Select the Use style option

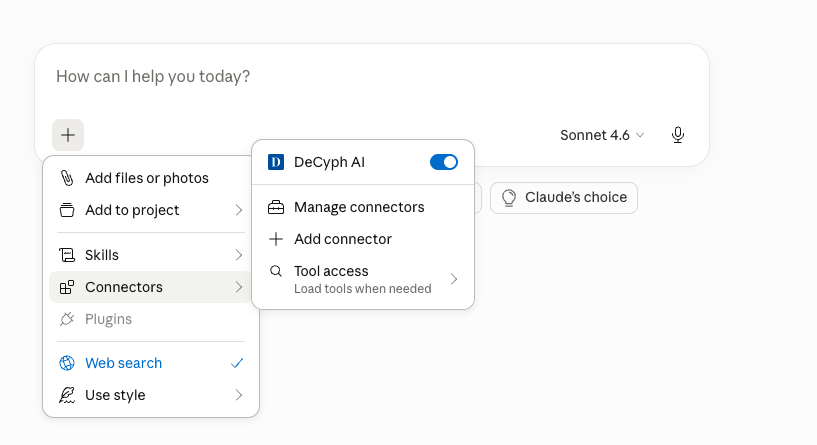tap(151, 395)
